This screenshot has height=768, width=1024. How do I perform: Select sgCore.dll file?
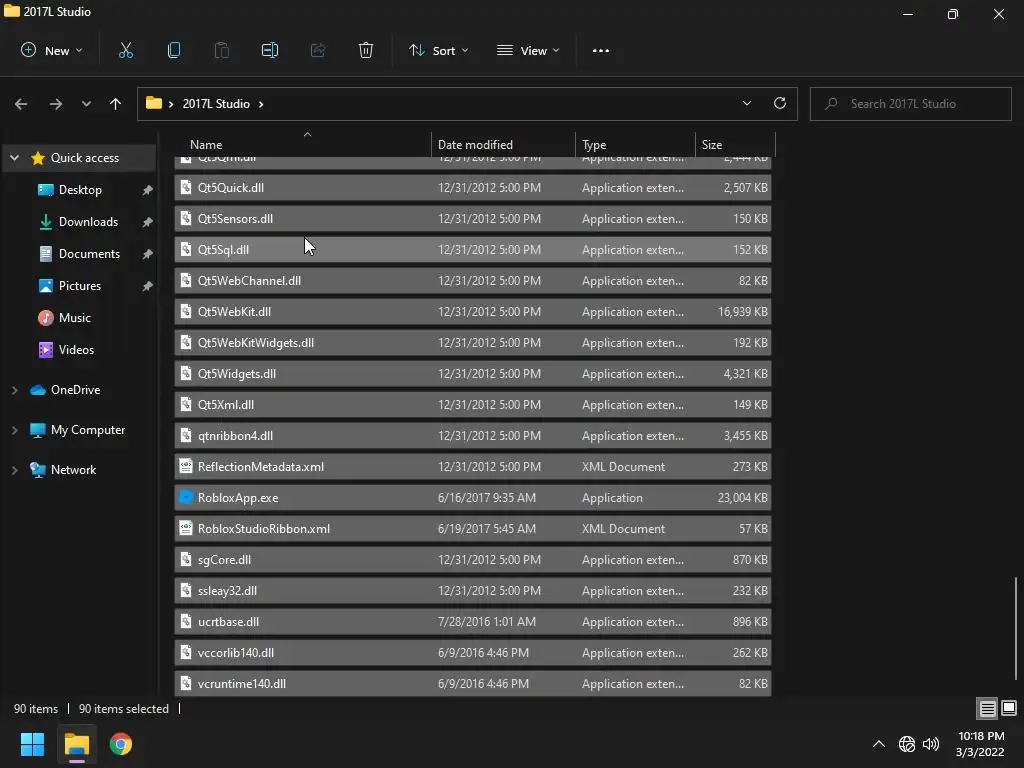click(x=473, y=560)
